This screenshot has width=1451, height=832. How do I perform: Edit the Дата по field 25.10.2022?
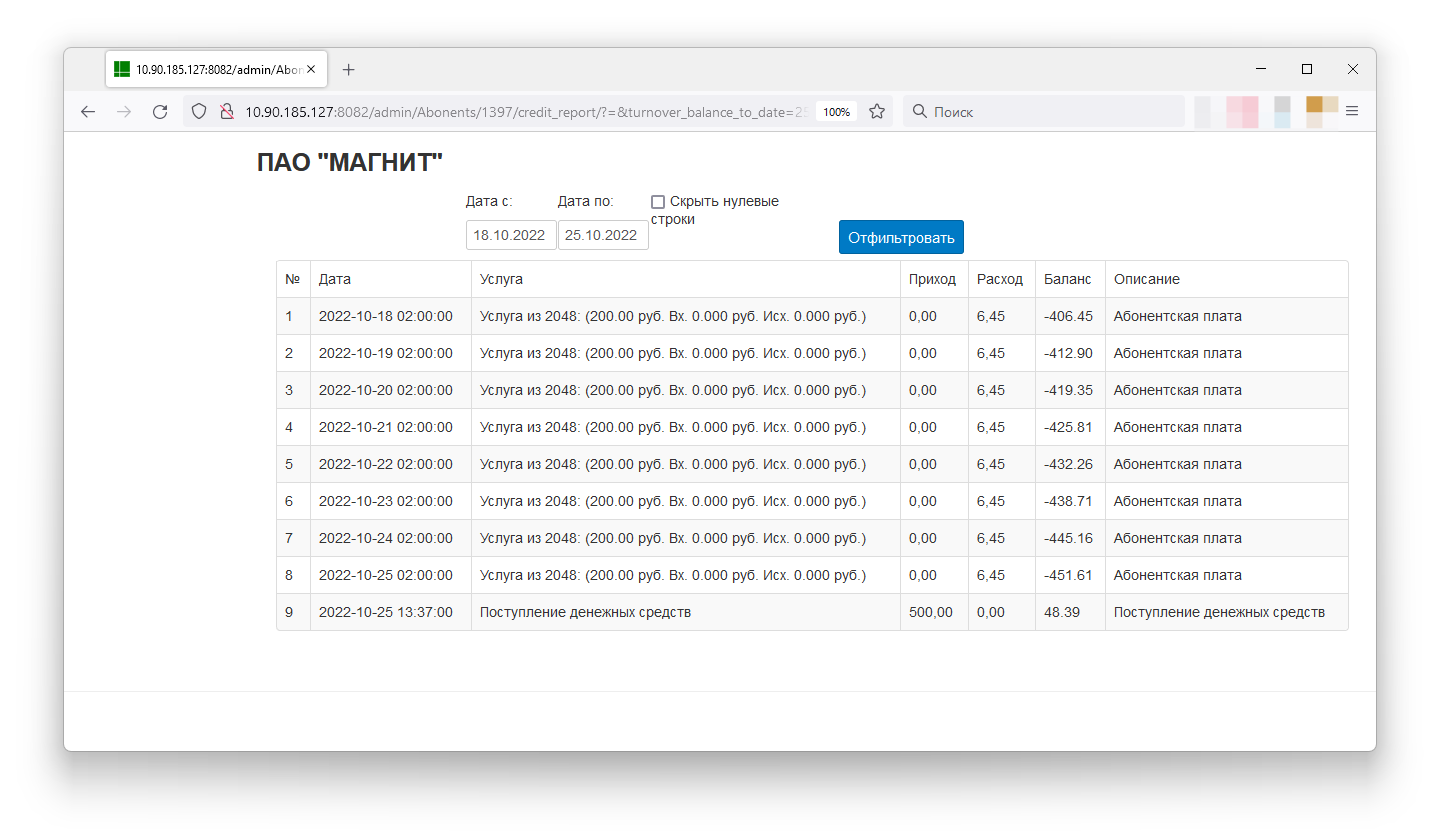603,235
